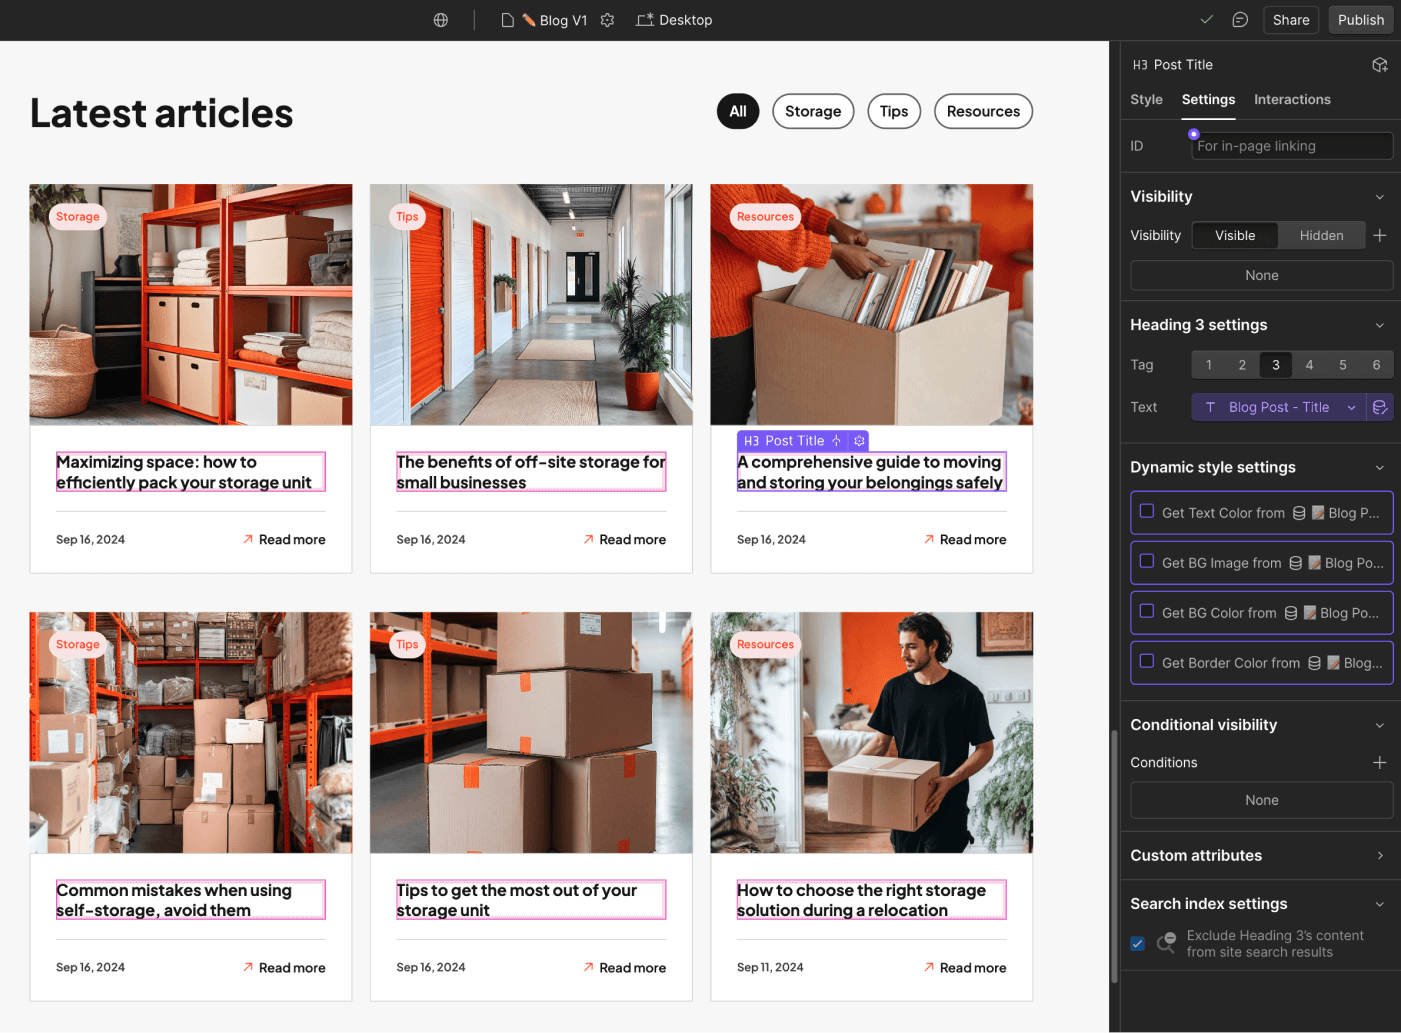Image resolution: width=1401 pixels, height=1033 pixels.
Task: Uncheck Exclude Heading 3's content from search results
Action: 1137,943
